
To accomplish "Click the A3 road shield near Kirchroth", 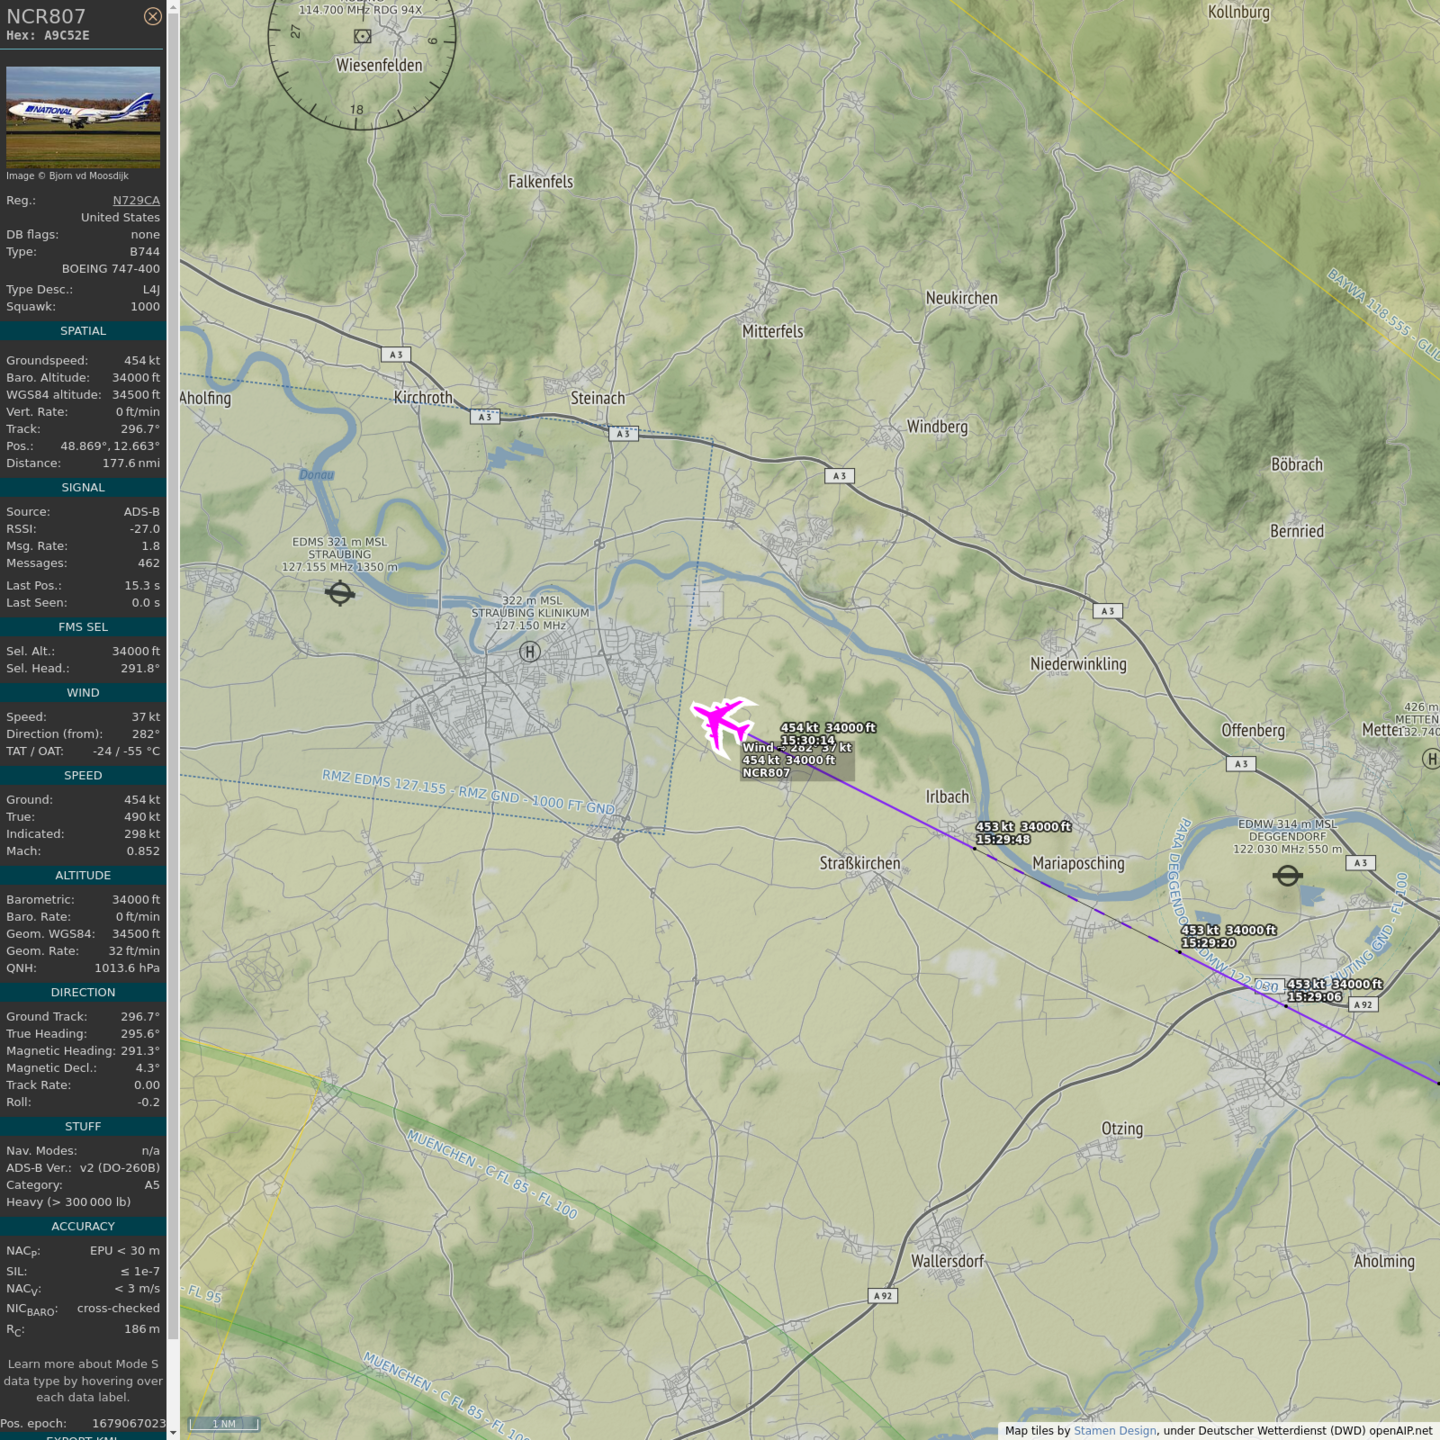I will click(396, 355).
